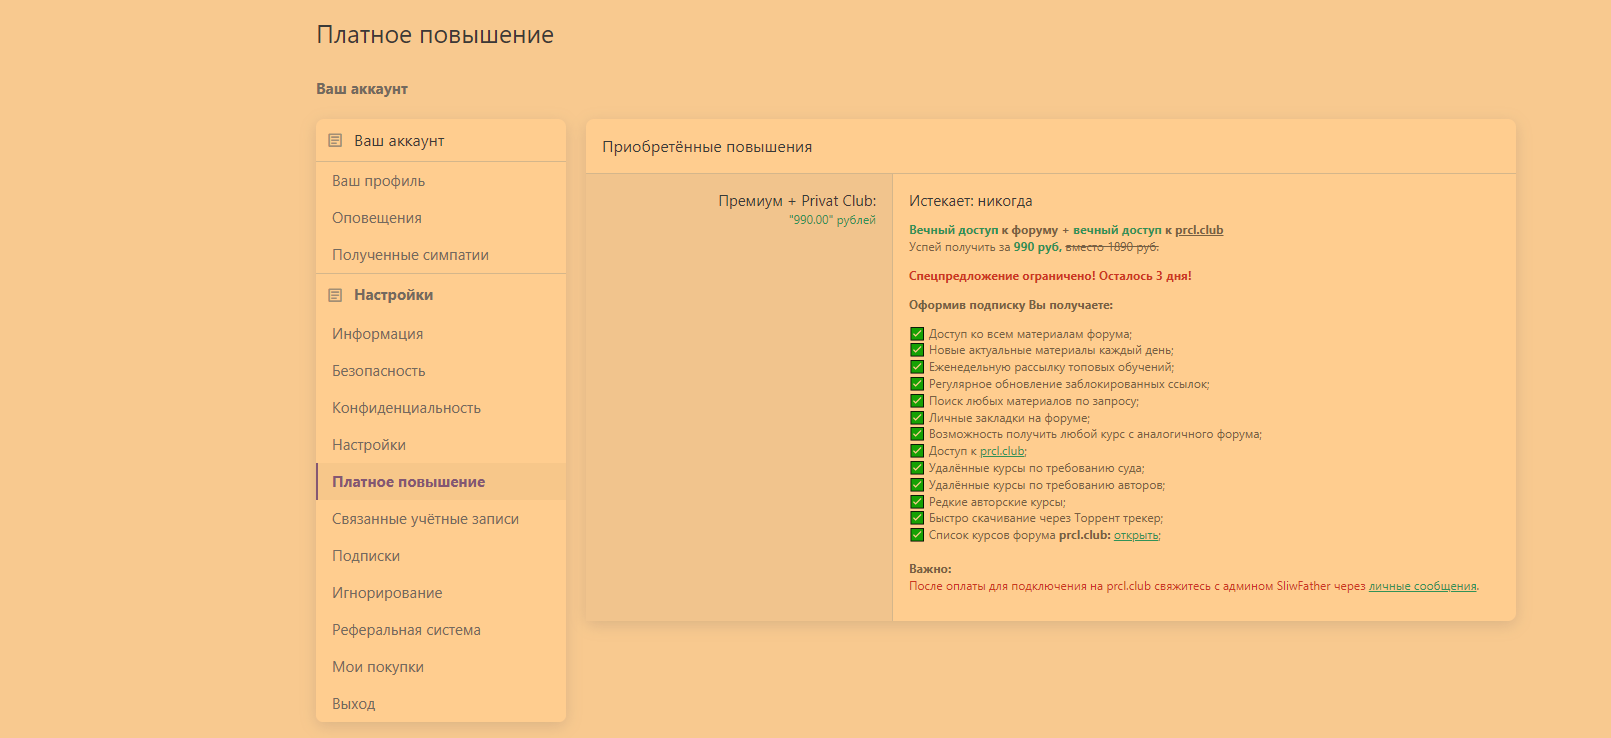Open 'Мои покупки' in the sidebar
The image size is (1611, 738).
coord(378,667)
